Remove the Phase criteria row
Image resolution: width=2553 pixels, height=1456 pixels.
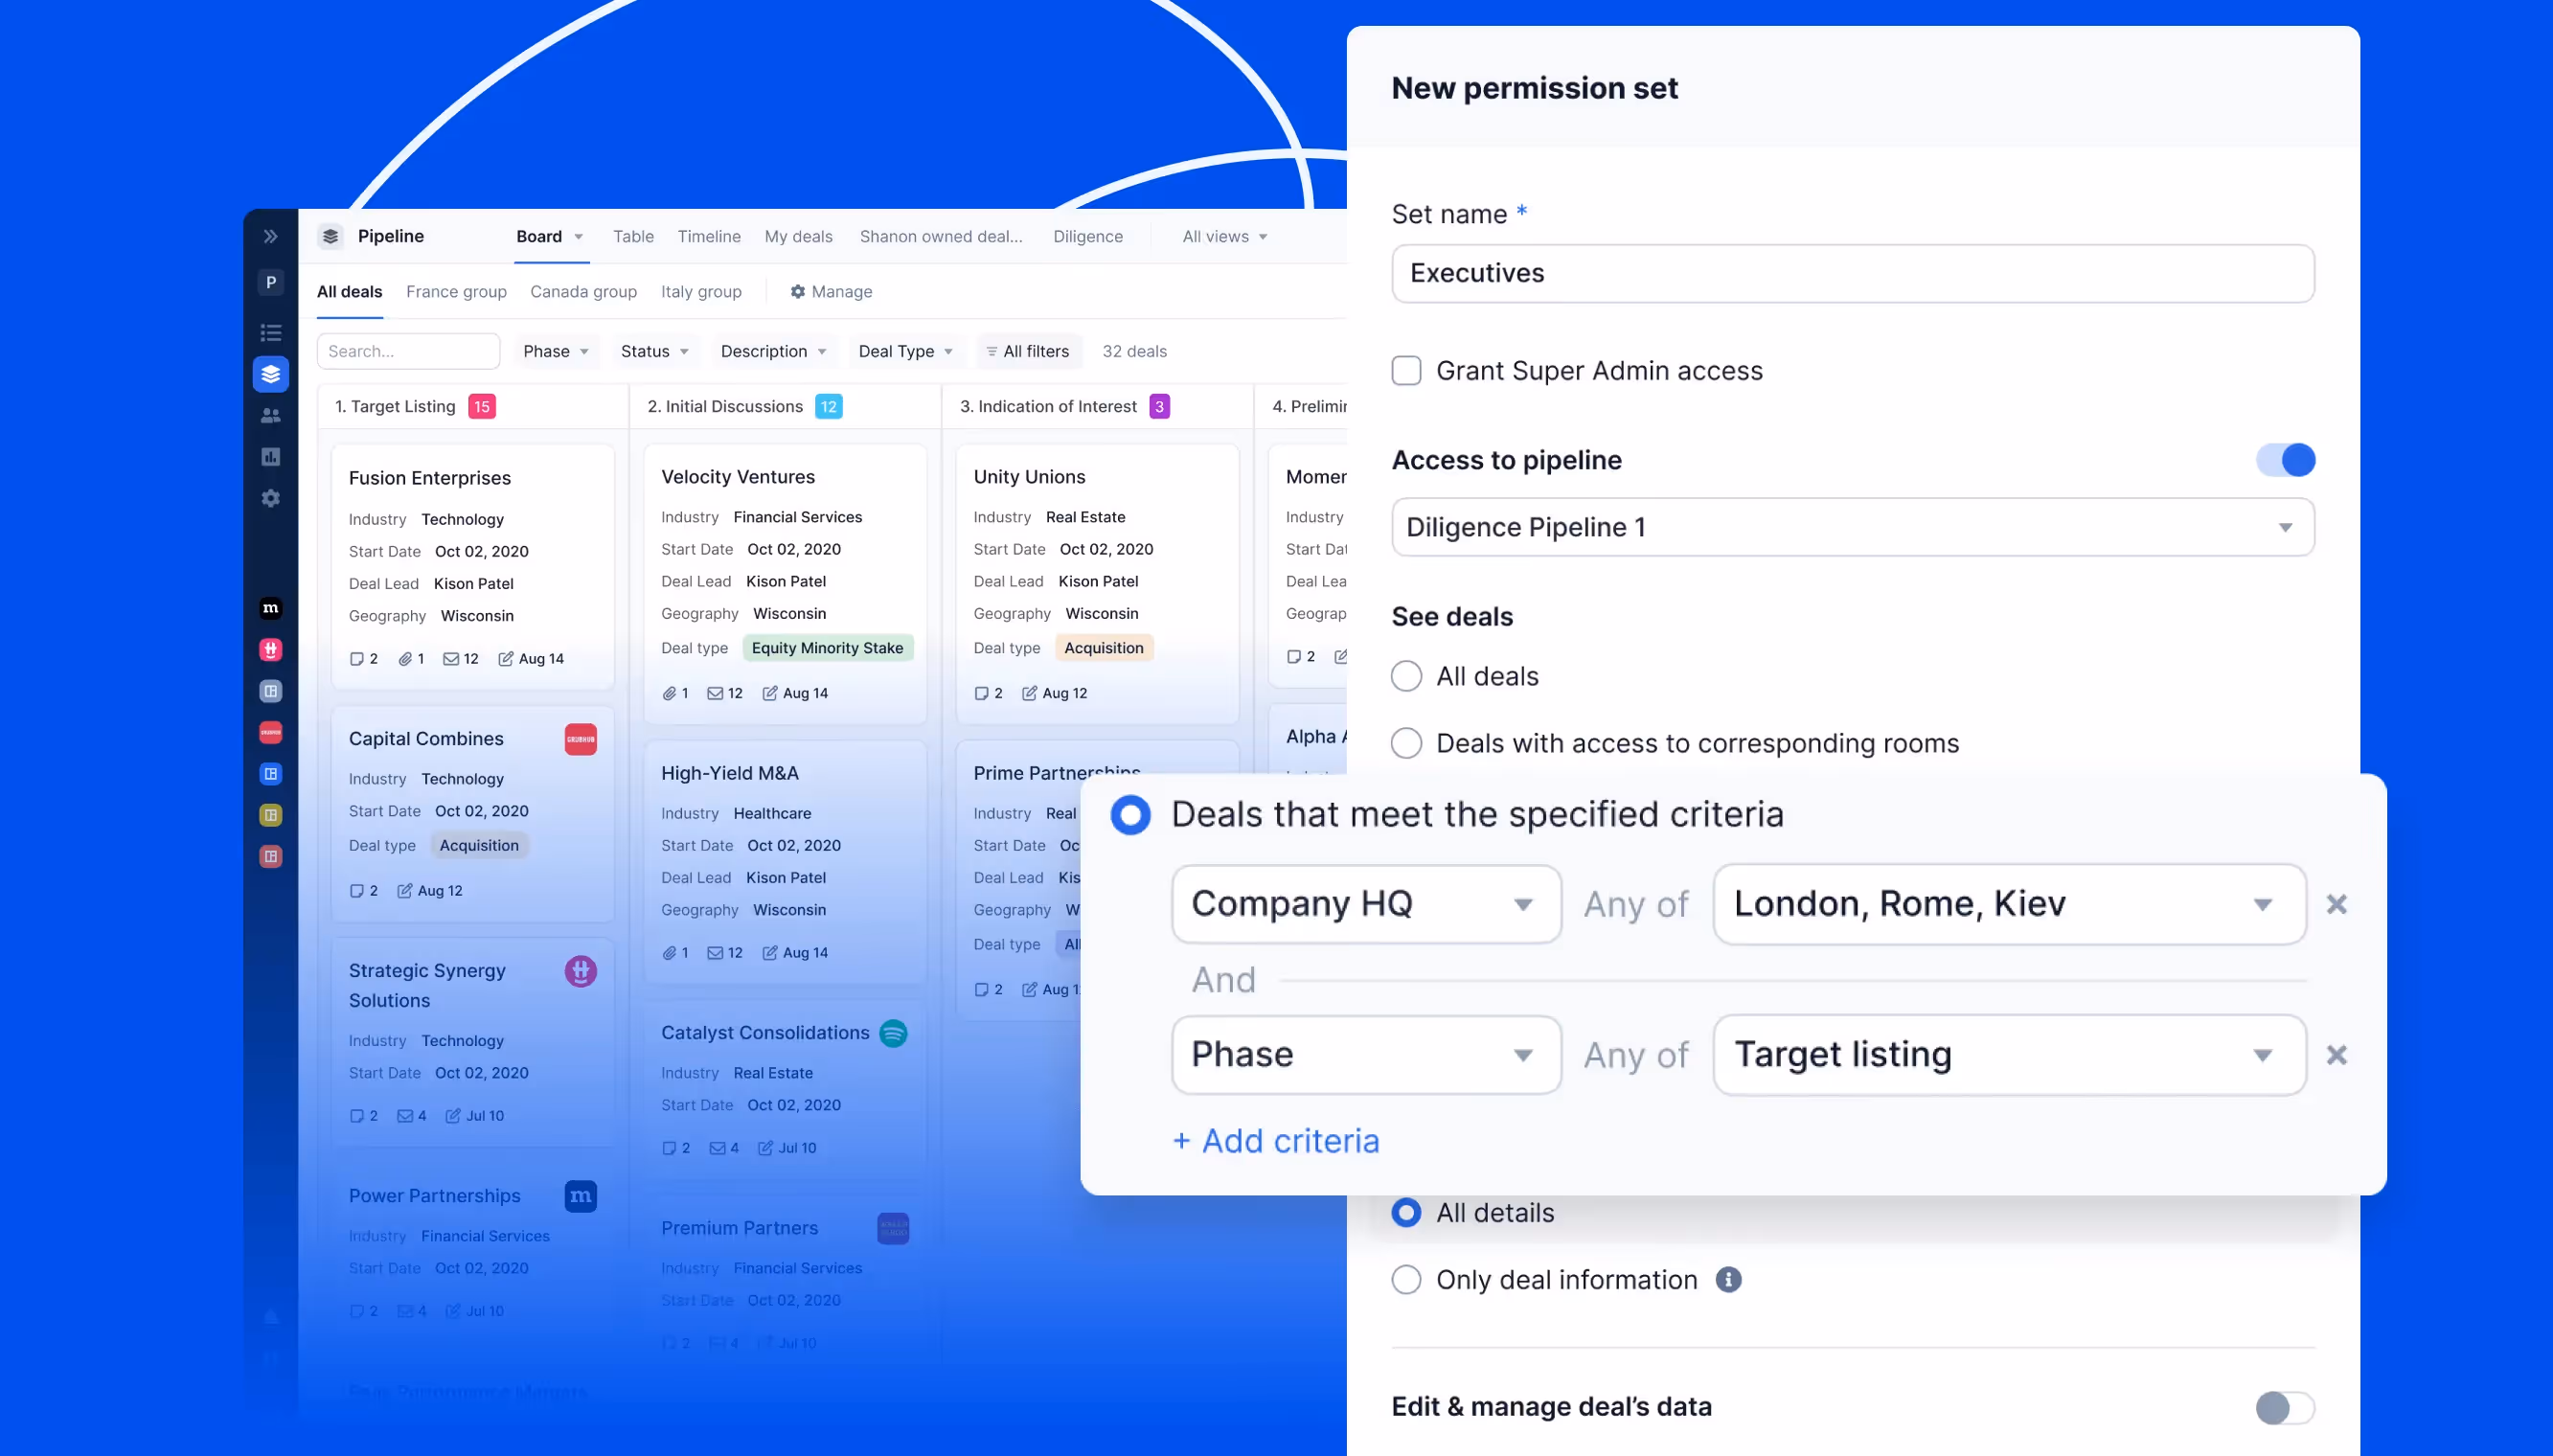[x=2336, y=1055]
